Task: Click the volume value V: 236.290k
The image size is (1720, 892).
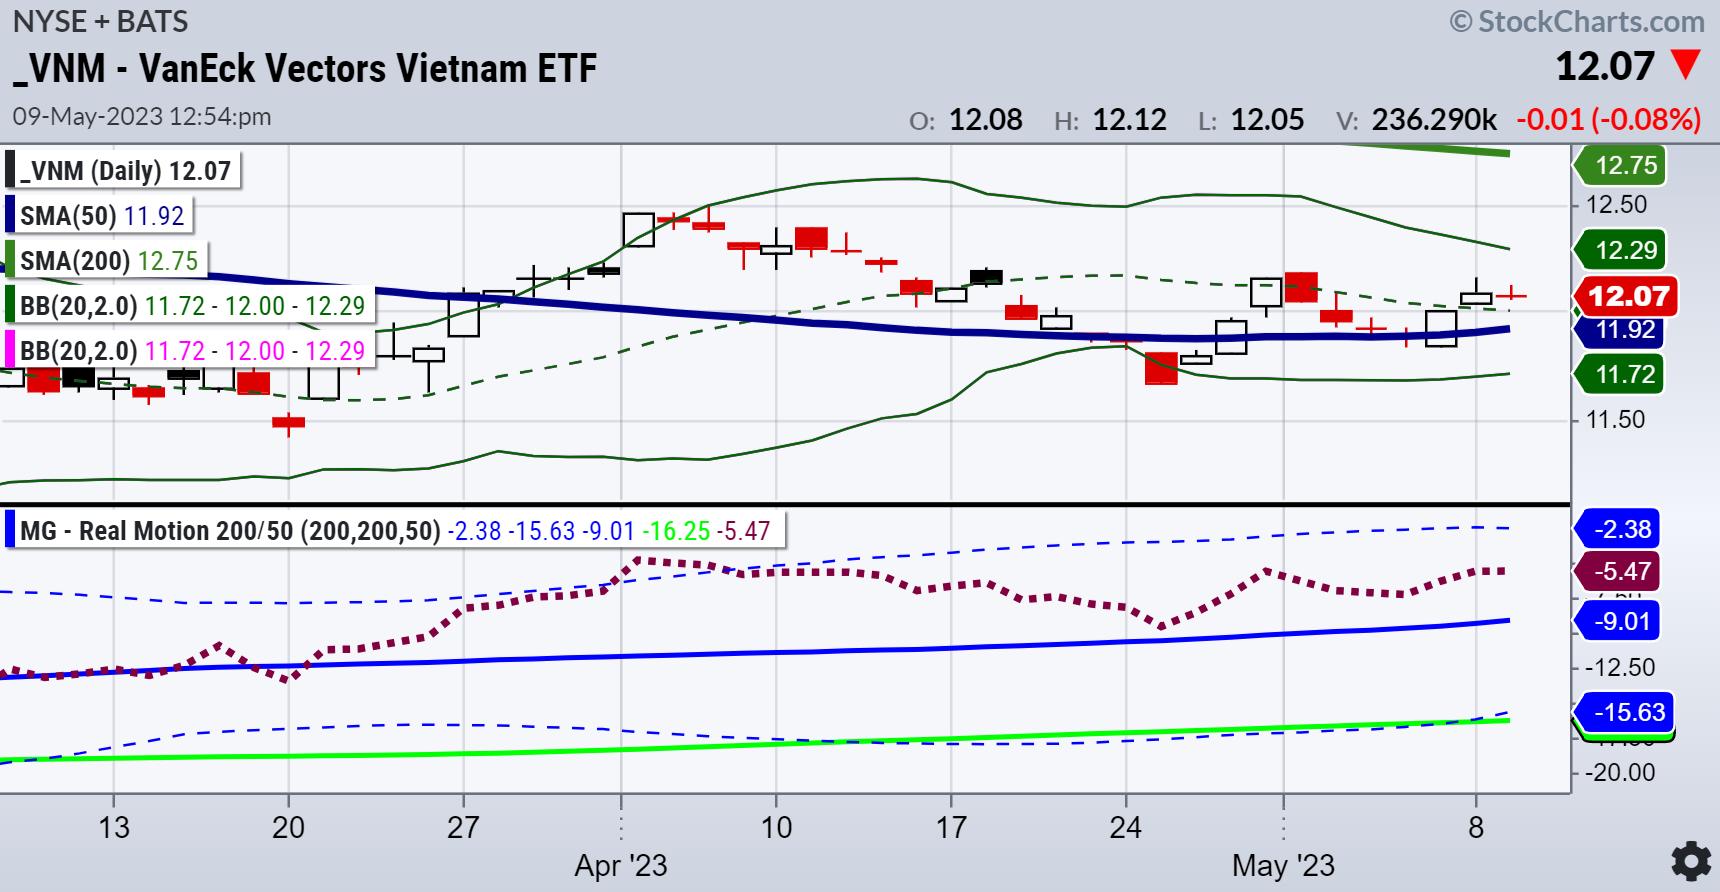Action: tap(1416, 120)
